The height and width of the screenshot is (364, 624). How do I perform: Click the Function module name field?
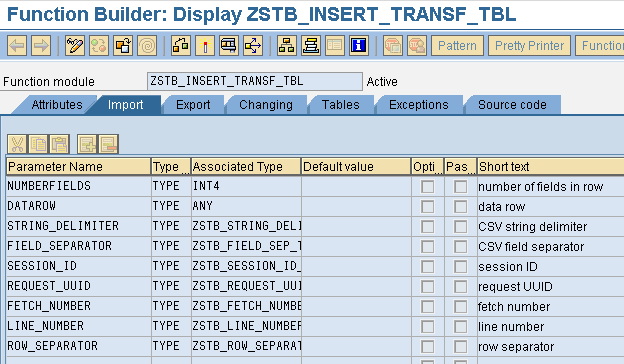tap(255, 81)
